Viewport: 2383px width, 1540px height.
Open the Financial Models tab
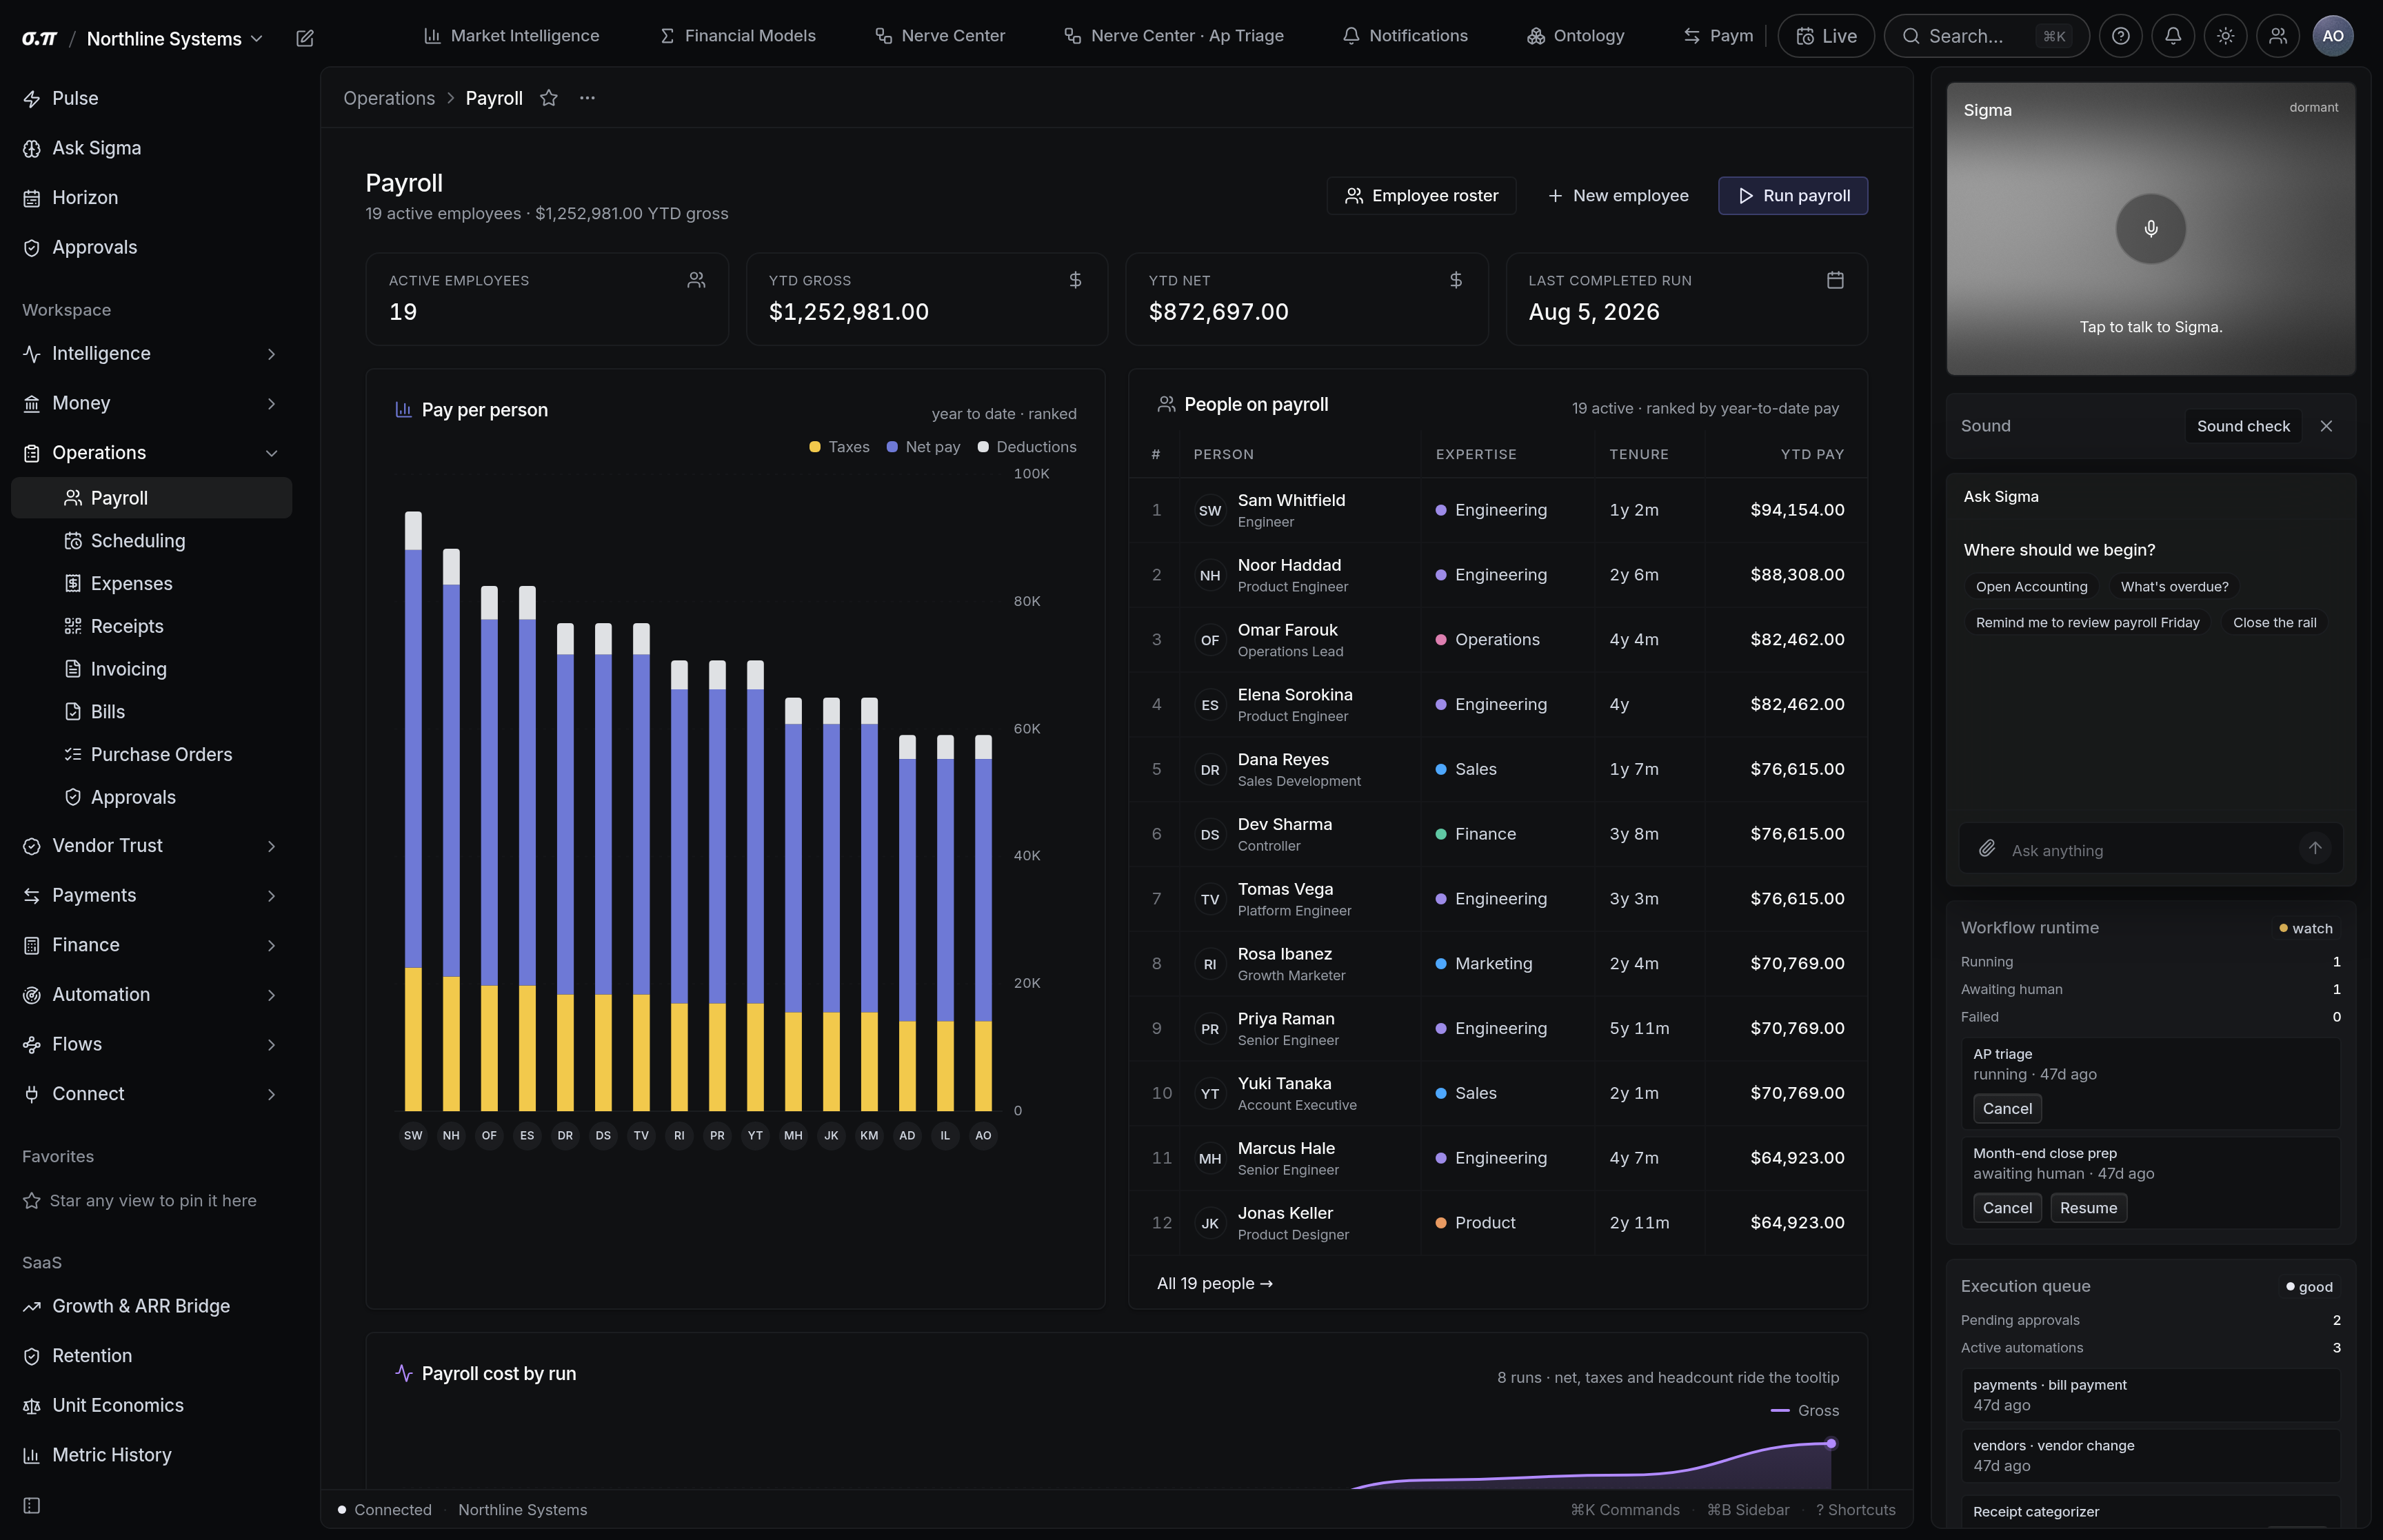(x=738, y=36)
